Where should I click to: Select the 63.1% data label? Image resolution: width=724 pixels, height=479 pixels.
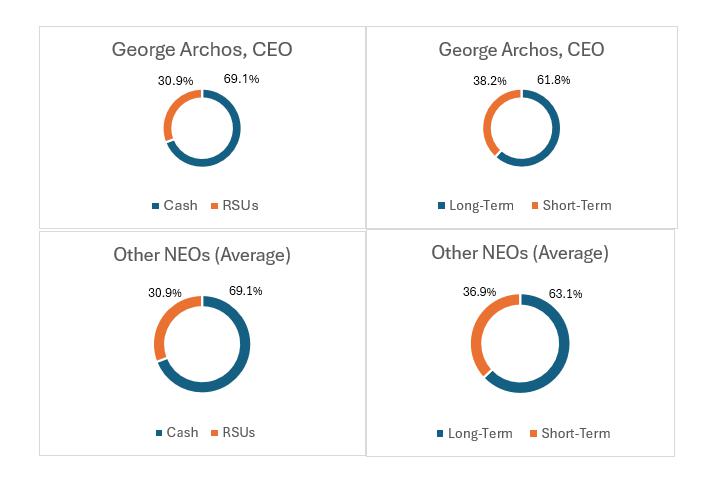tap(563, 294)
